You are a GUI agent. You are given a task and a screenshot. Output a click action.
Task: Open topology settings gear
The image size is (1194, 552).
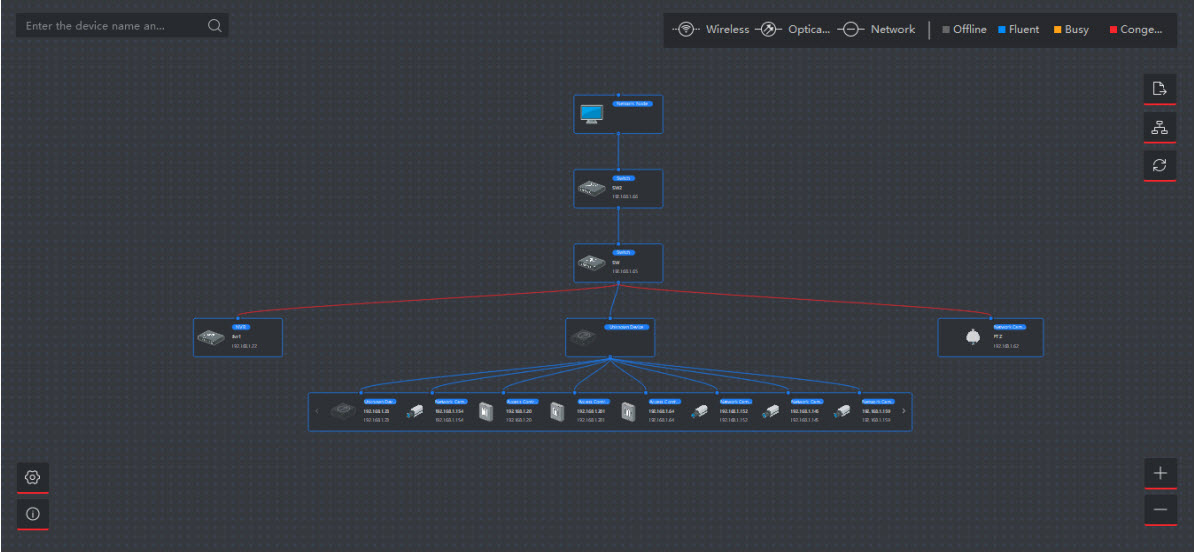33,478
